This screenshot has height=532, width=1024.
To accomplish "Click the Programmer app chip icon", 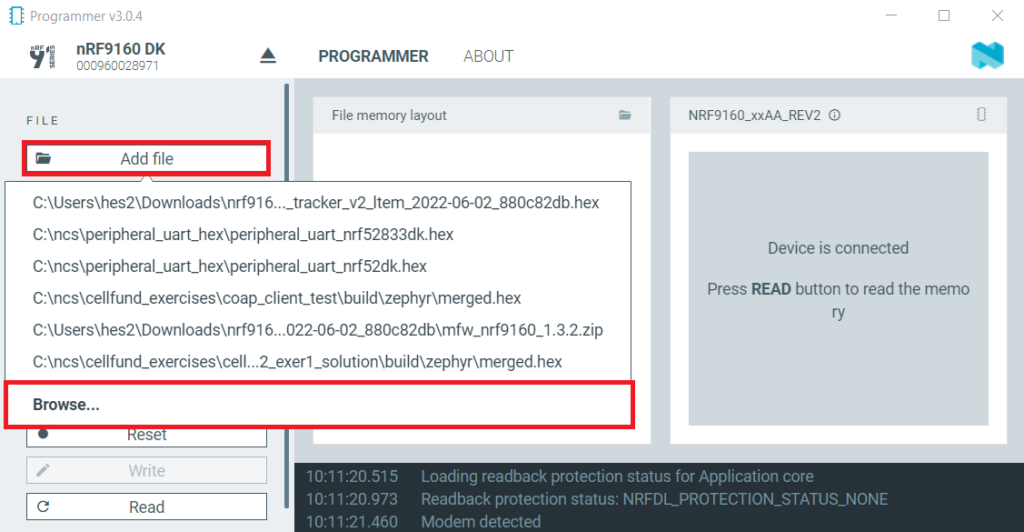I will tap(16, 16).
